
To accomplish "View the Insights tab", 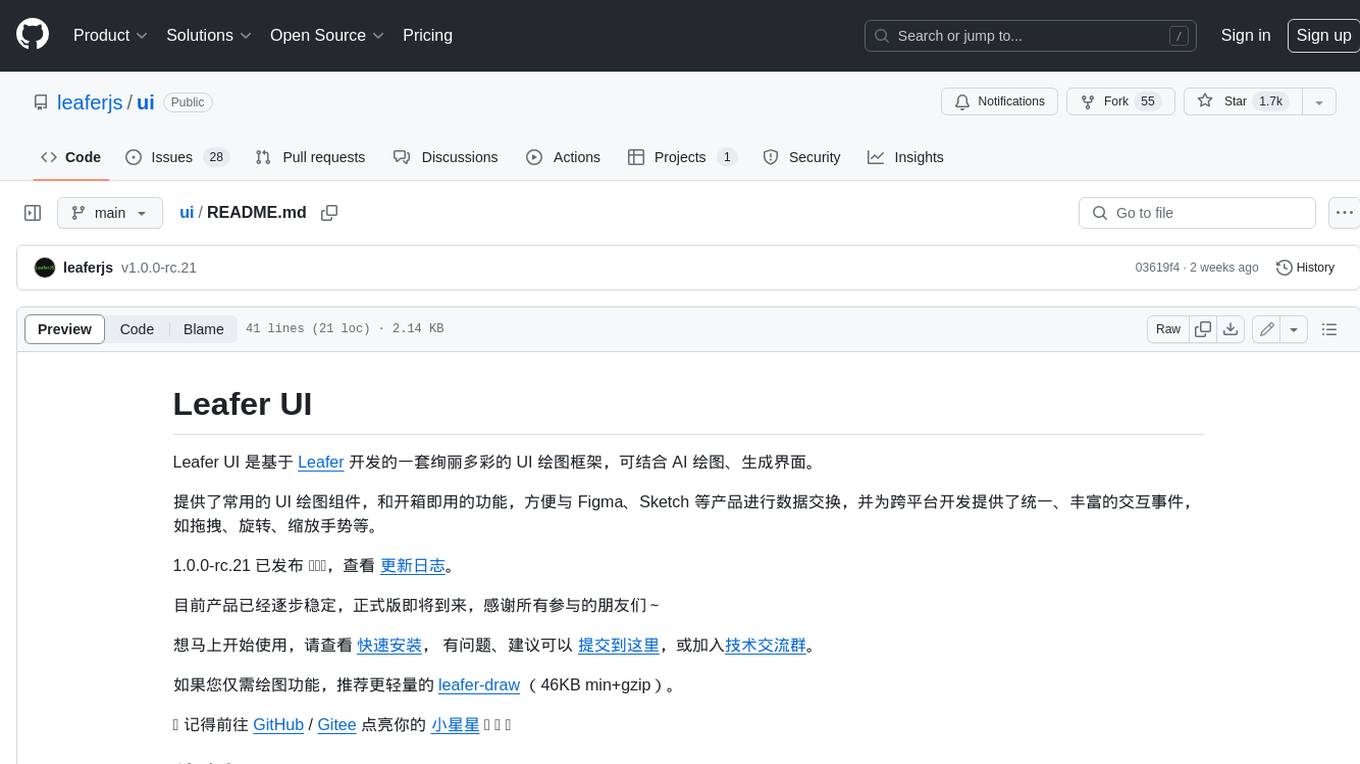I will pos(905,157).
